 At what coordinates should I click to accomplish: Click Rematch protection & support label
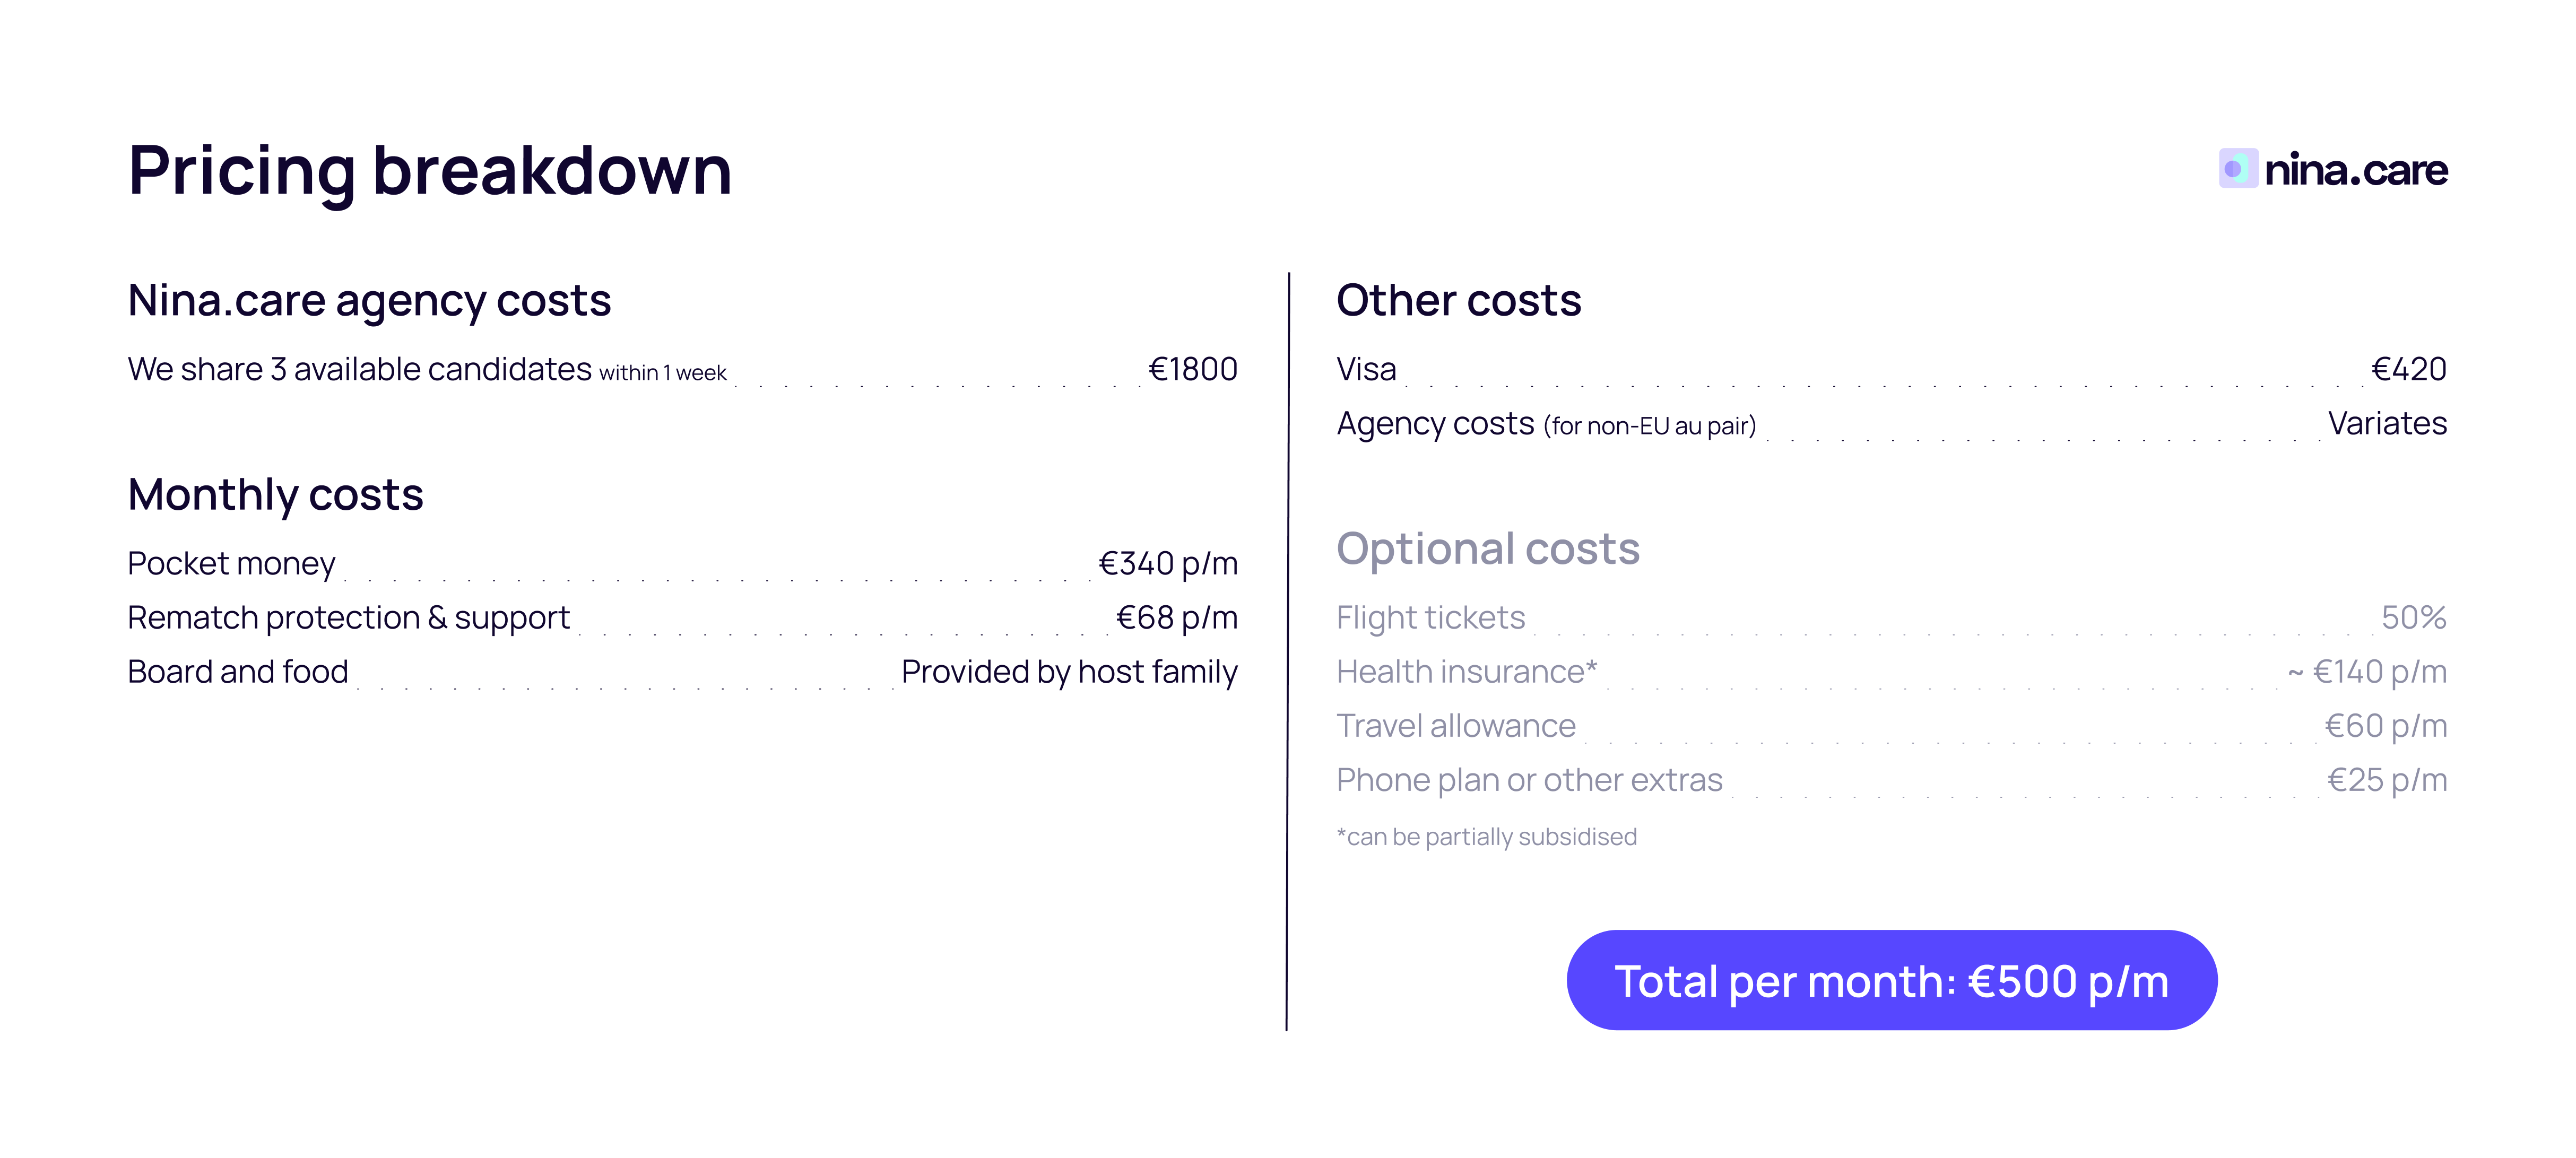[x=348, y=617]
